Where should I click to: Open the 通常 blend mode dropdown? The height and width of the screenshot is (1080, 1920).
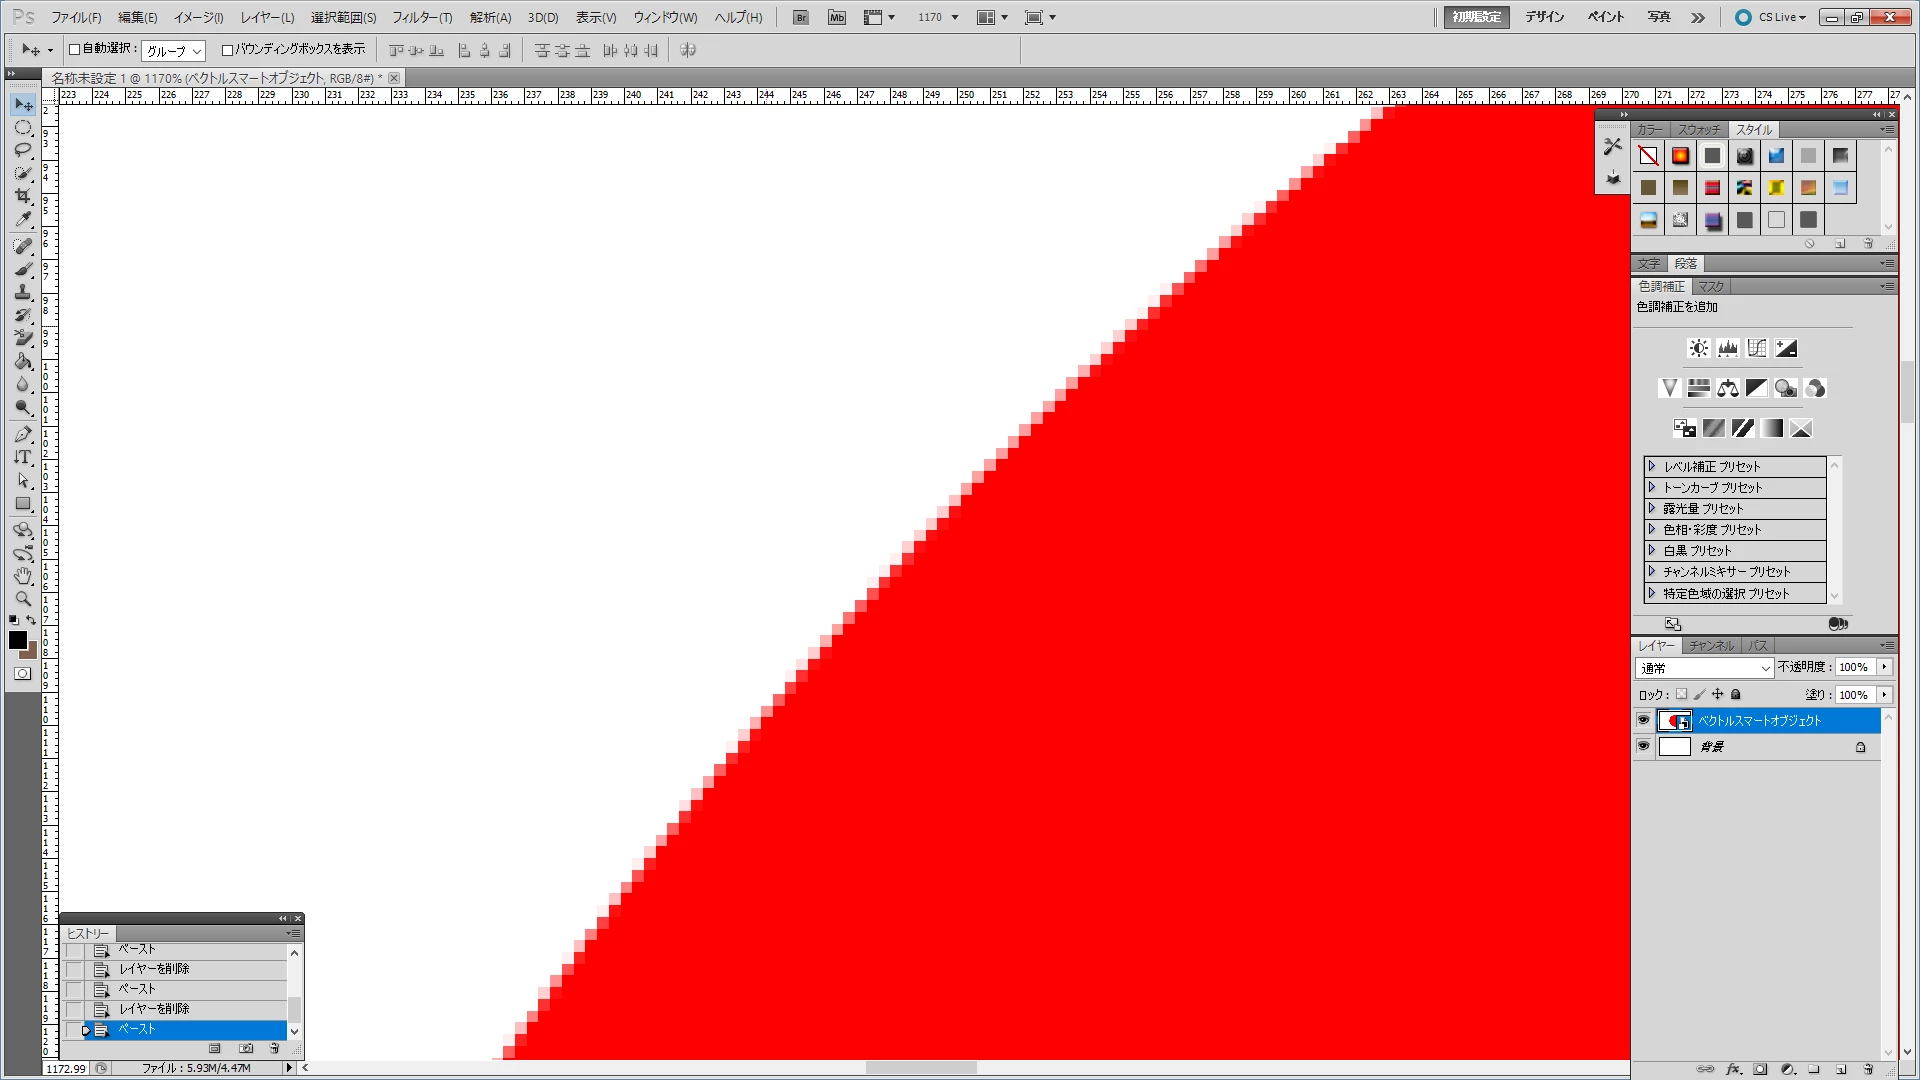[x=1705, y=668]
